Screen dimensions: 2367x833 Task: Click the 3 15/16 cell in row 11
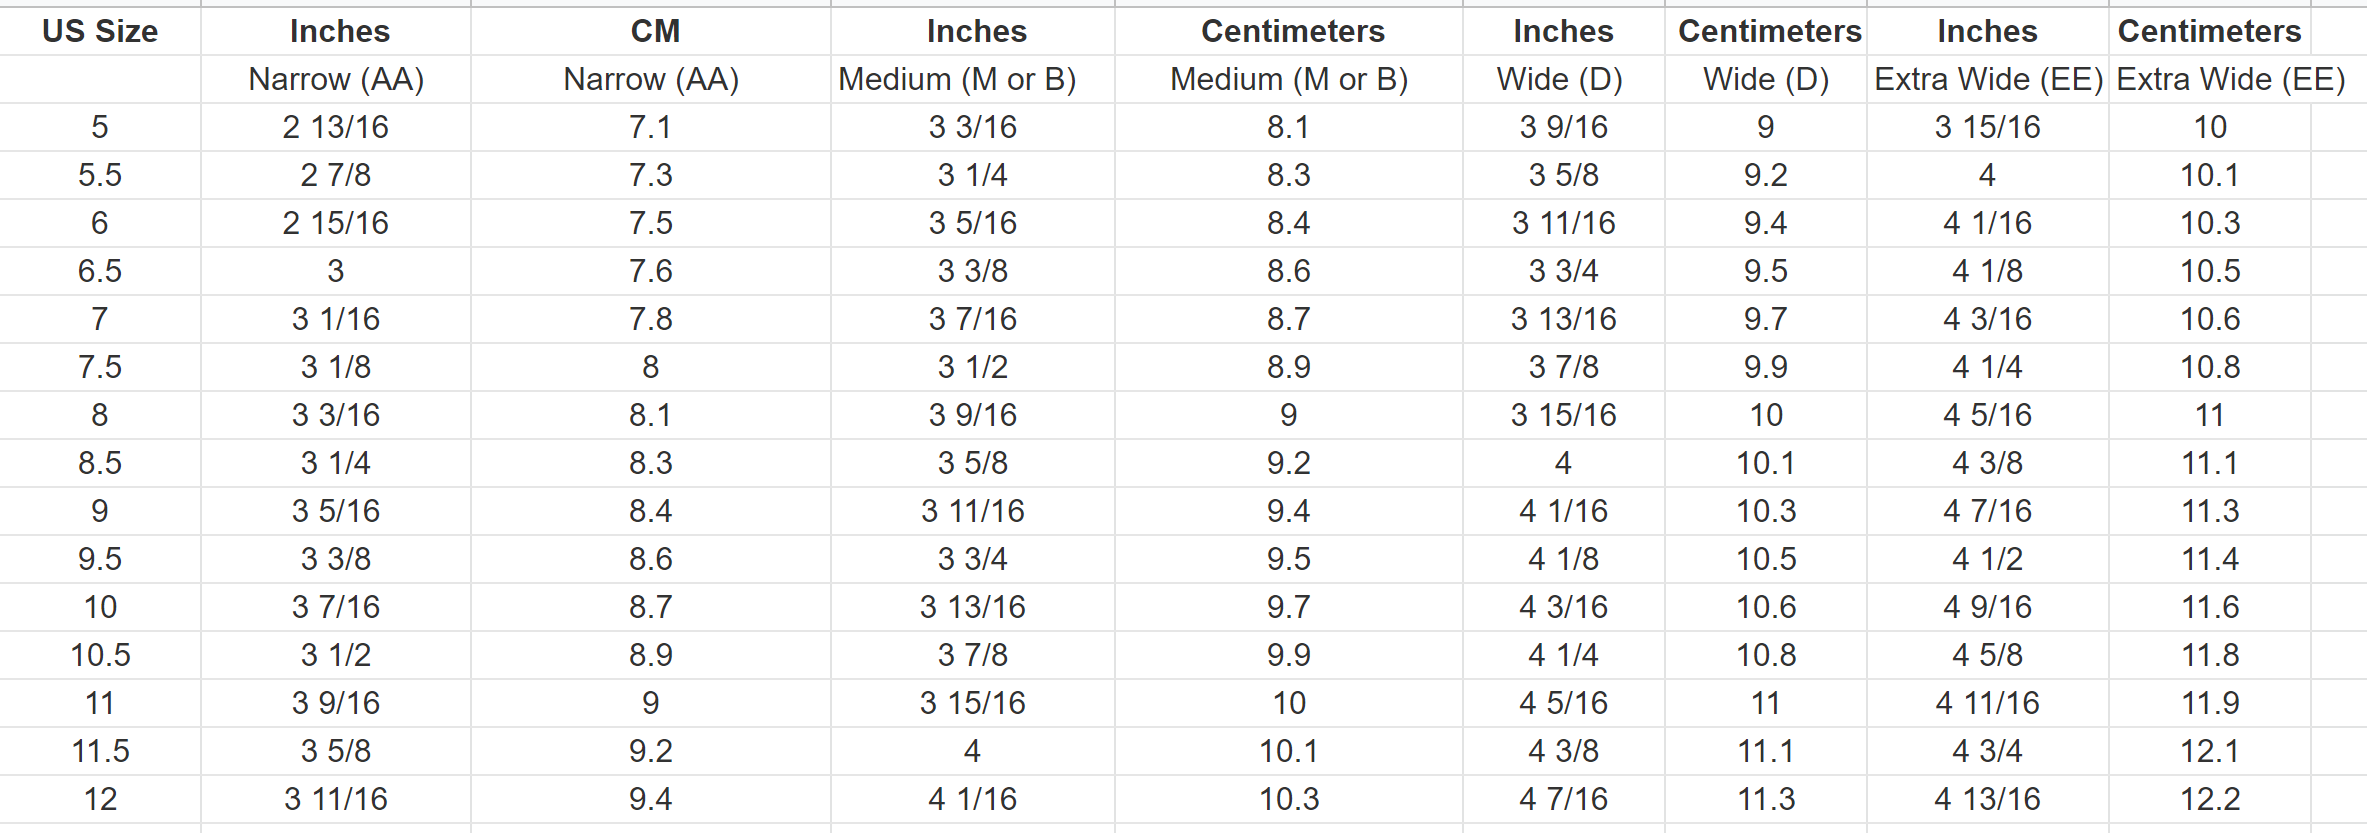[973, 703]
